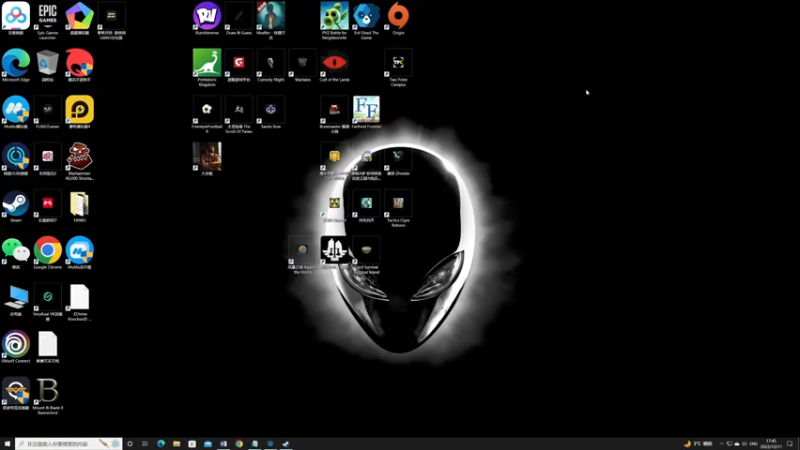Select the Farthest Frontier icon

point(366,112)
